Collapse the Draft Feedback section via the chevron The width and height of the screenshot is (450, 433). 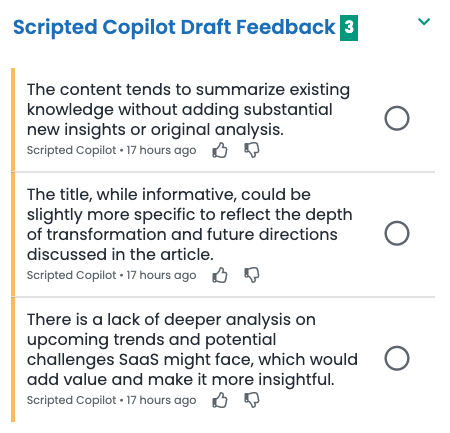[x=424, y=22]
